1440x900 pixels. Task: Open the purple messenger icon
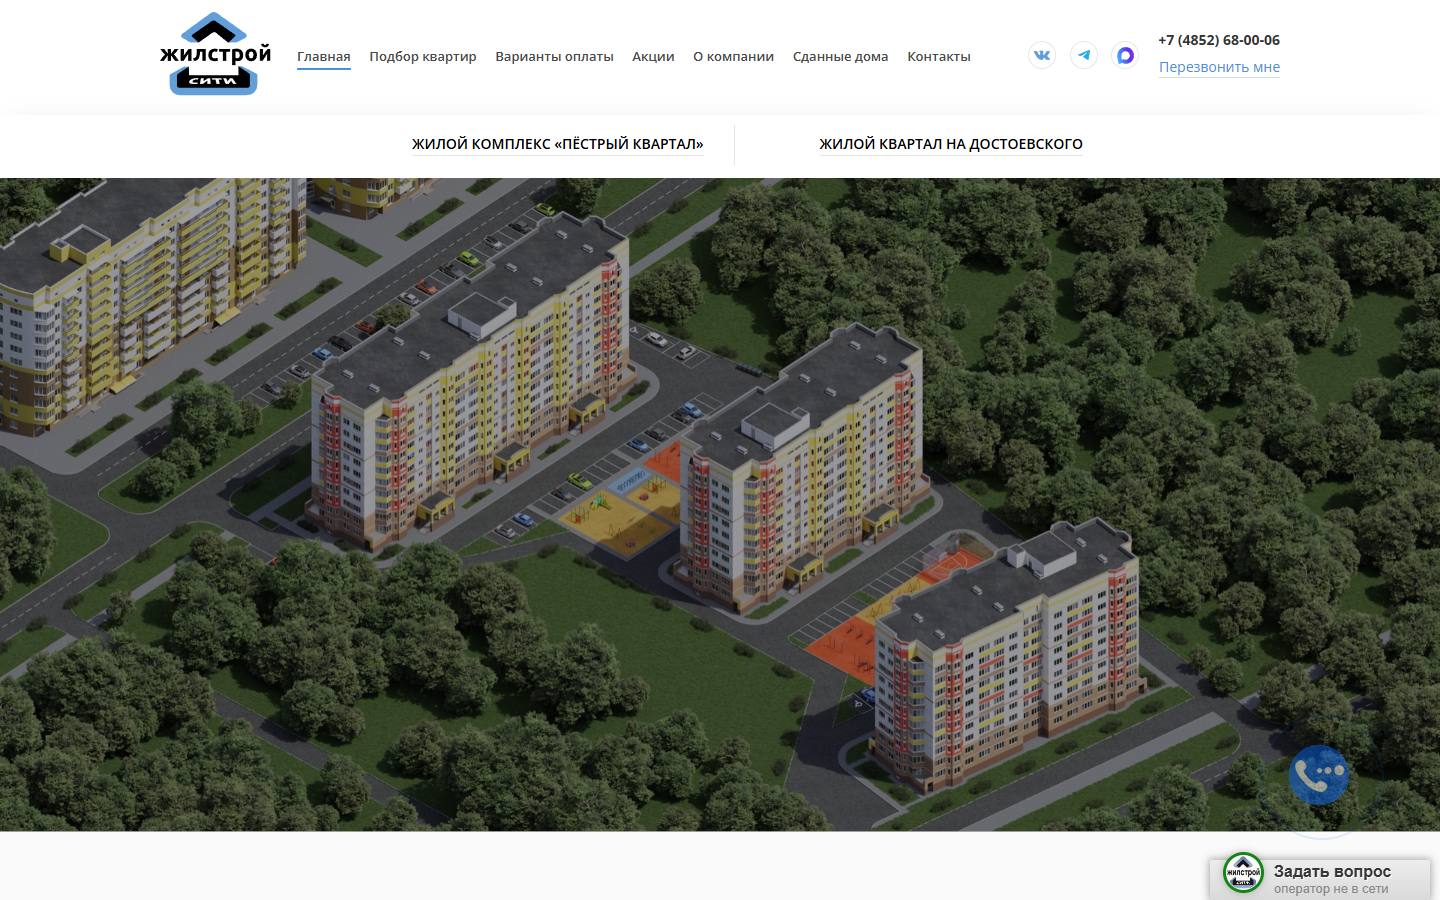(x=1125, y=55)
